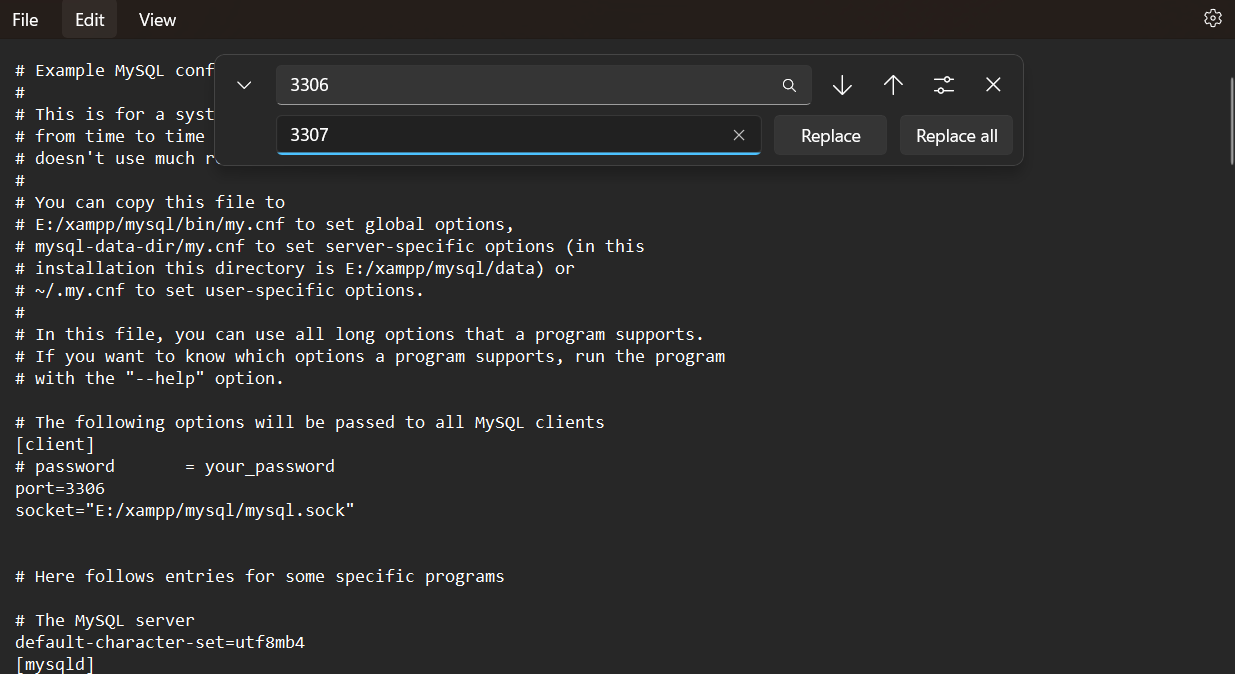The image size is (1235, 674).
Task: Open the Edit menu
Action: click(x=89, y=20)
